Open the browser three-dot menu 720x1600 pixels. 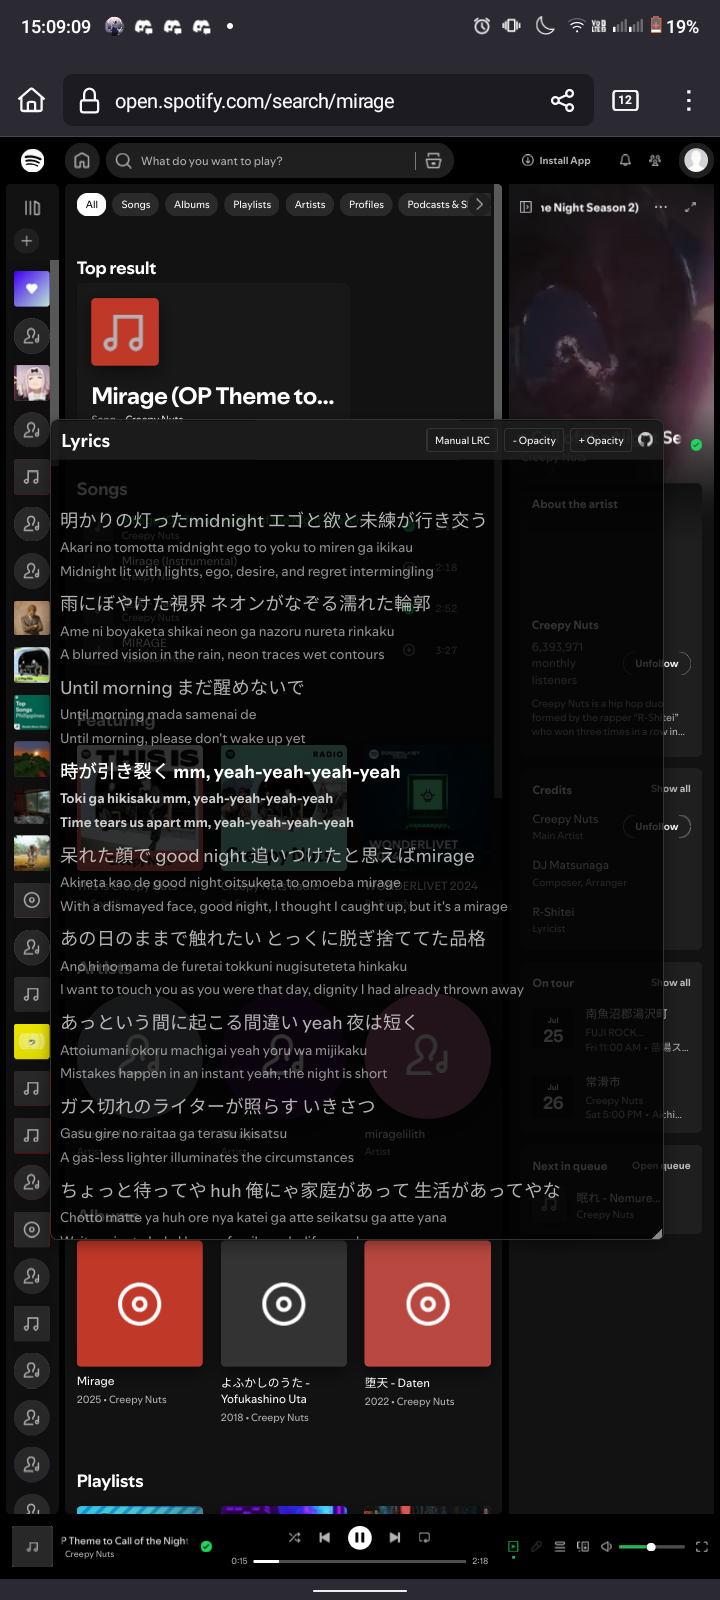(689, 100)
